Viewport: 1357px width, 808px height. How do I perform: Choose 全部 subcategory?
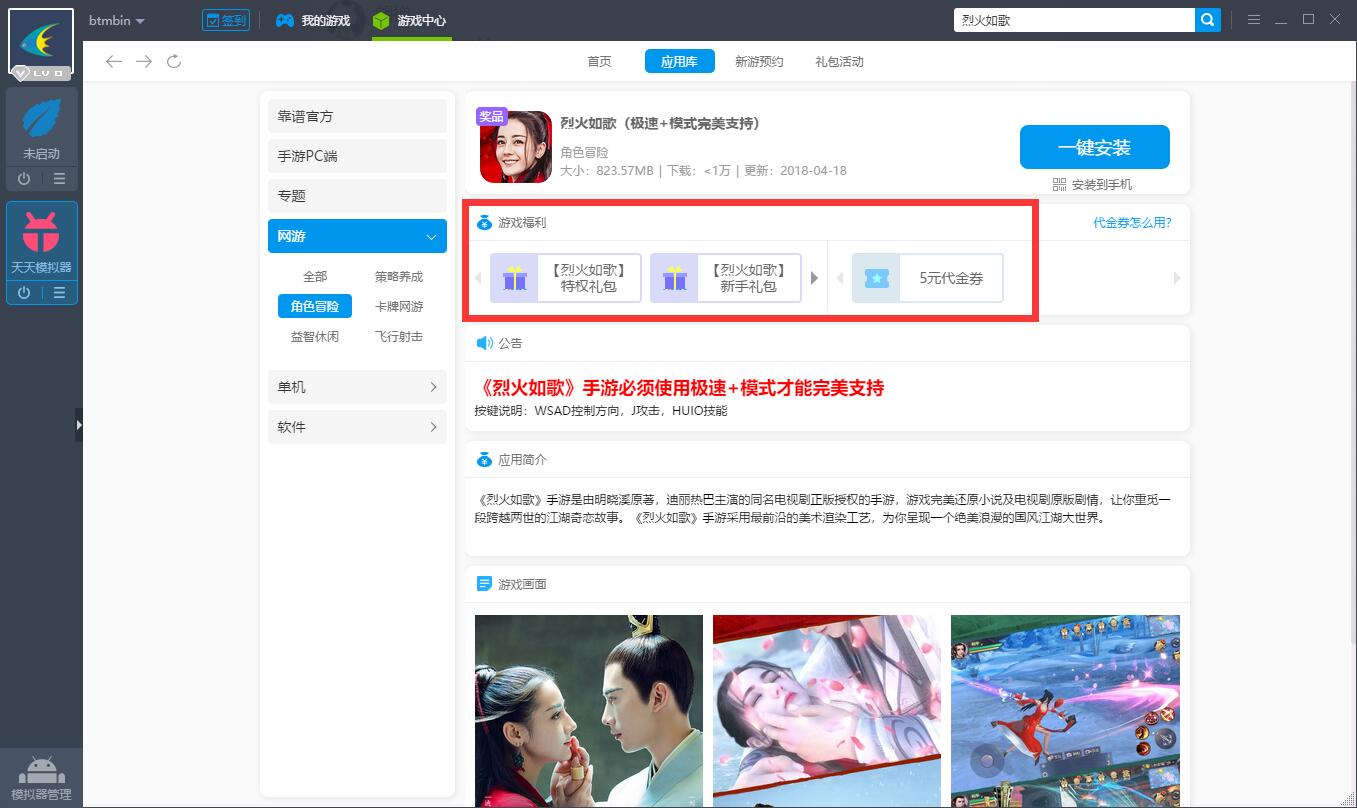tap(315, 277)
